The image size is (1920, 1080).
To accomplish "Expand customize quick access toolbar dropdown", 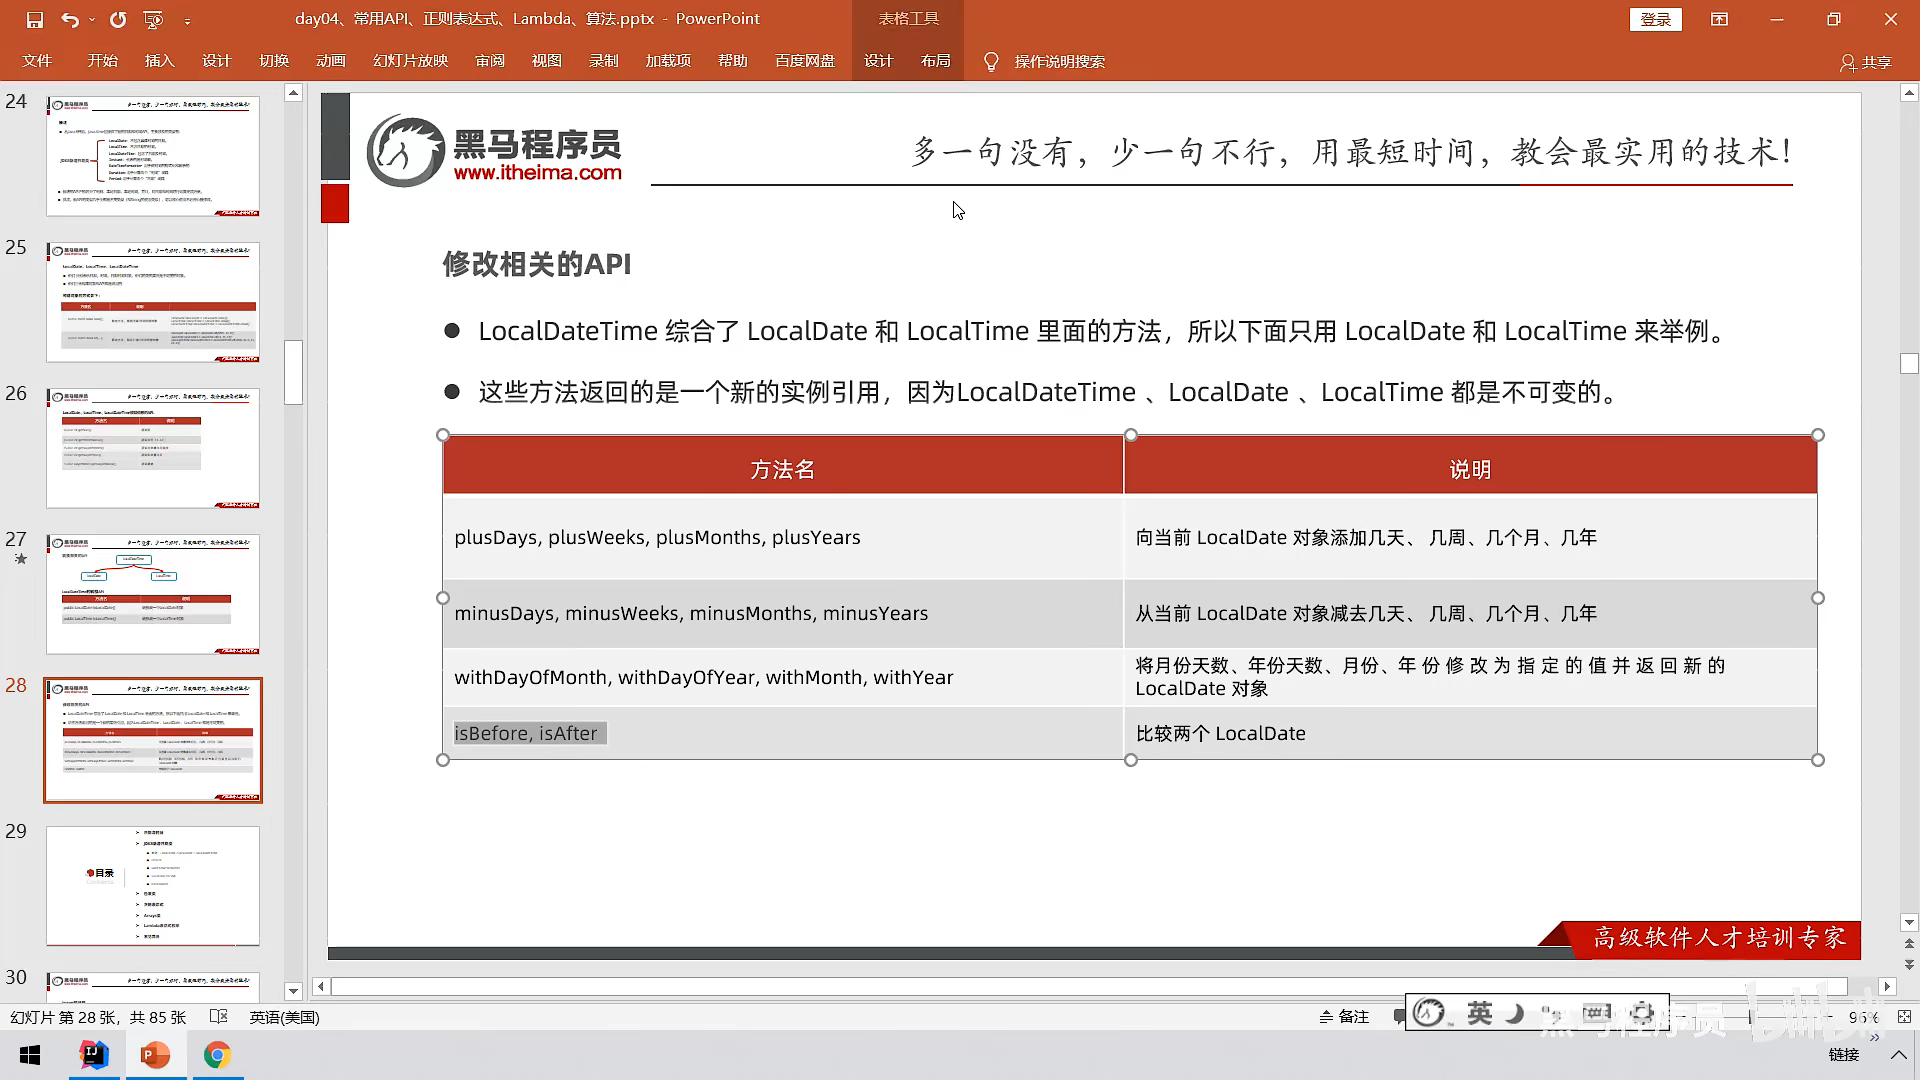I will 187,19.
